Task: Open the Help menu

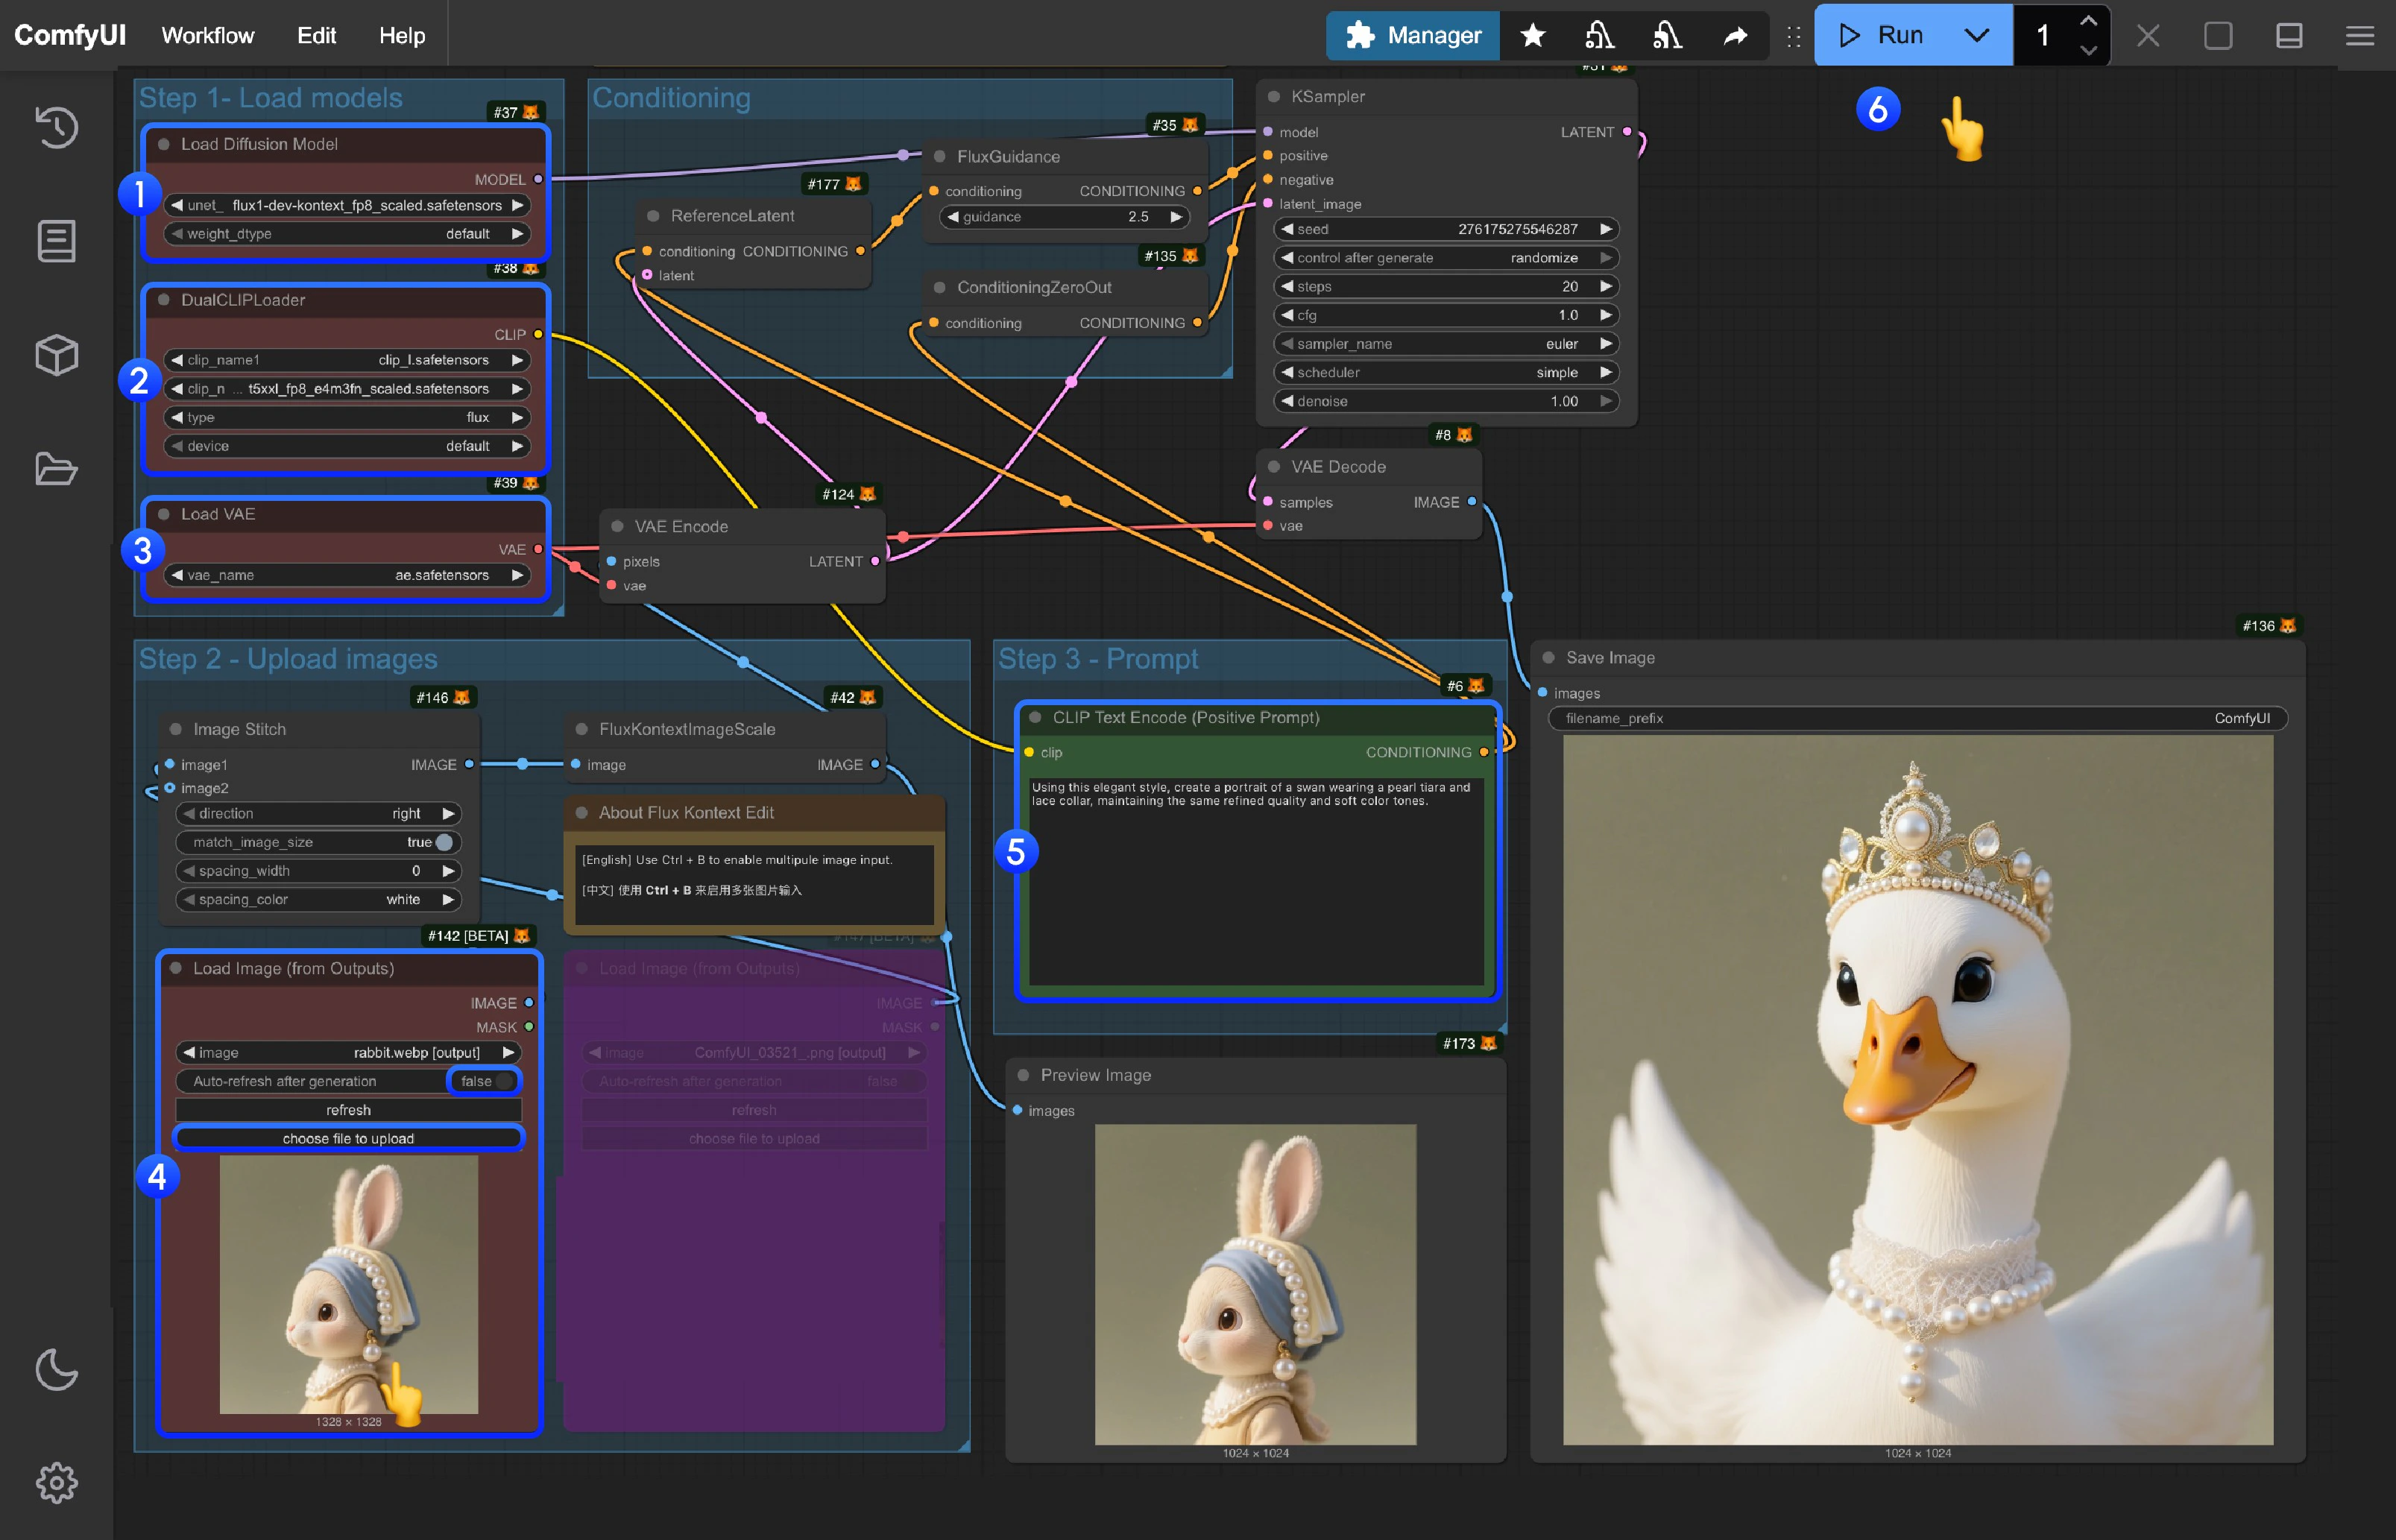Action: pos(400,35)
